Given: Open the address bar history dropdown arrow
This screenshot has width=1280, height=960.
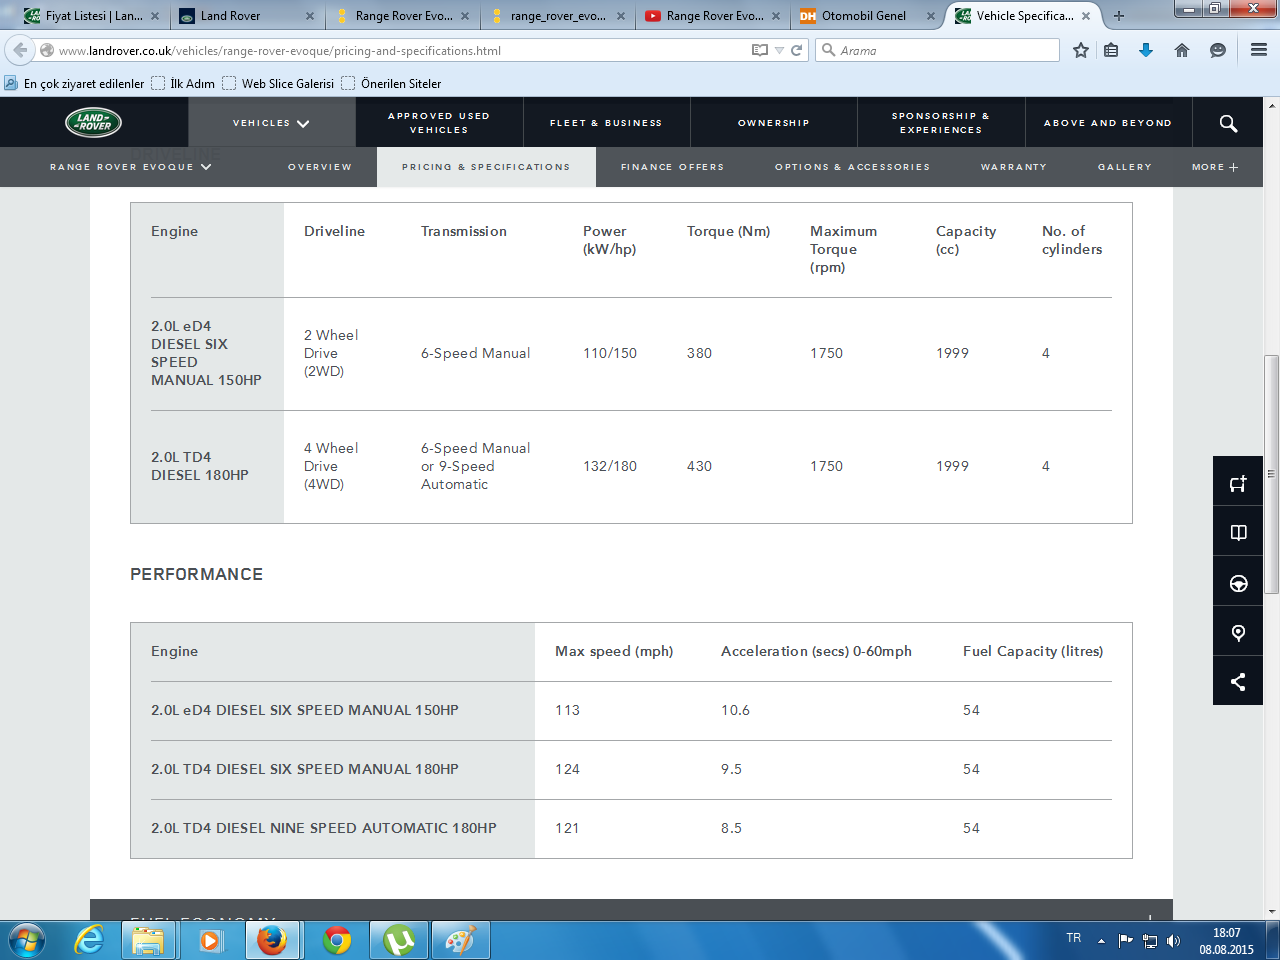Looking at the screenshot, I should pos(779,50).
